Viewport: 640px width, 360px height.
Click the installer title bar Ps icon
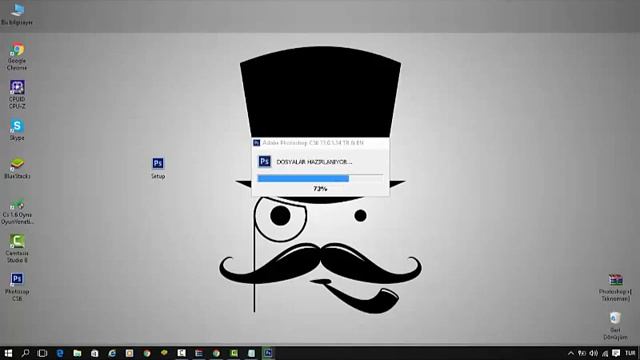256,142
